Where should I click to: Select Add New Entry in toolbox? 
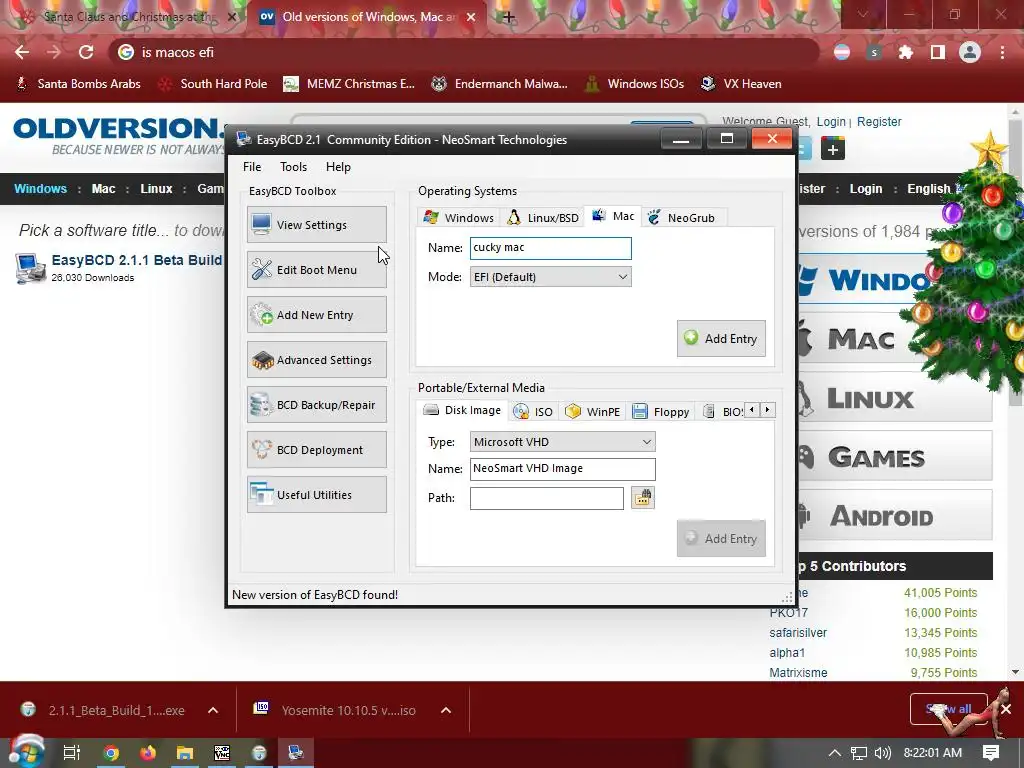point(317,315)
